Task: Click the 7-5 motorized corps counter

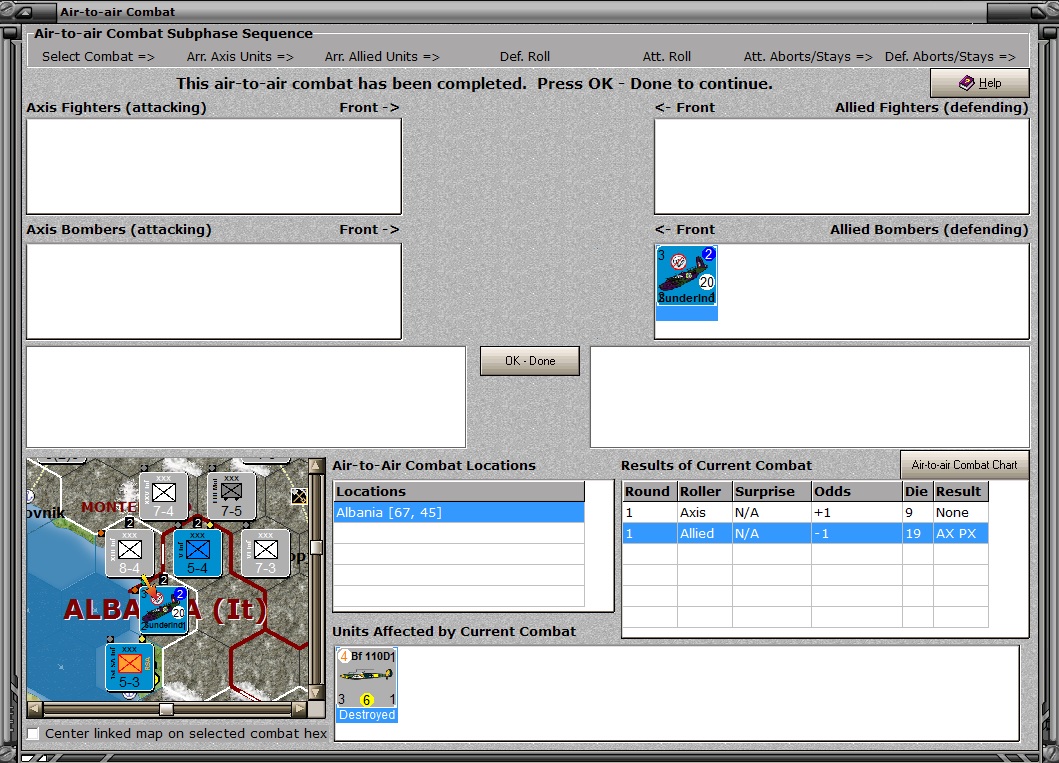Action: click(x=231, y=496)
